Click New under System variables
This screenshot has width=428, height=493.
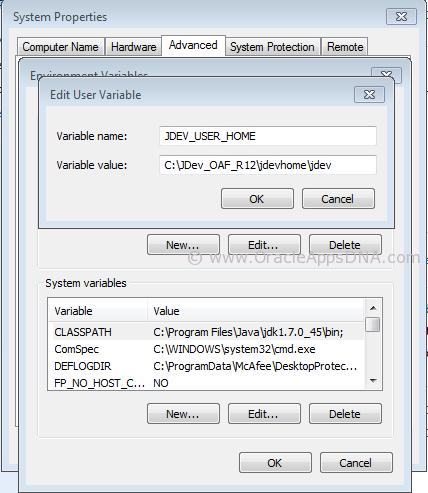click(183, 414)
